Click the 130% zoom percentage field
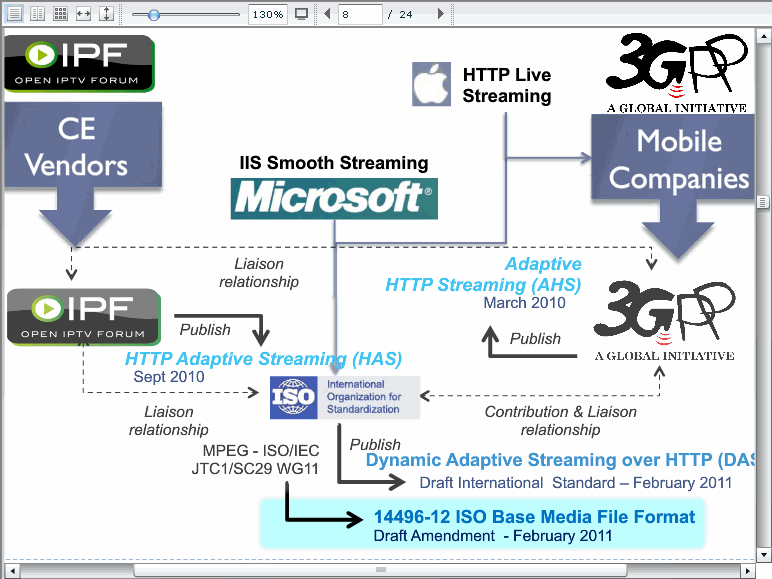This screenshot has width=772, height=579. 267,14
